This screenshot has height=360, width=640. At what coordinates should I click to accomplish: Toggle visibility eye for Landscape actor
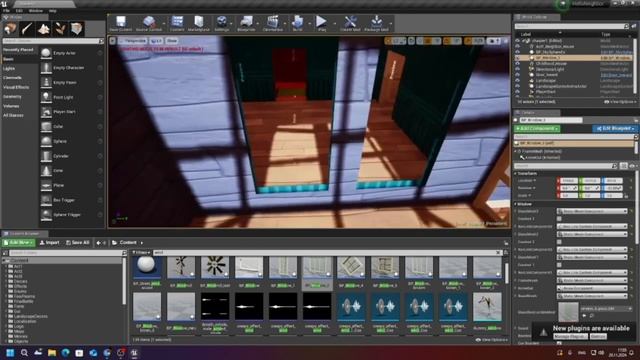518,81
